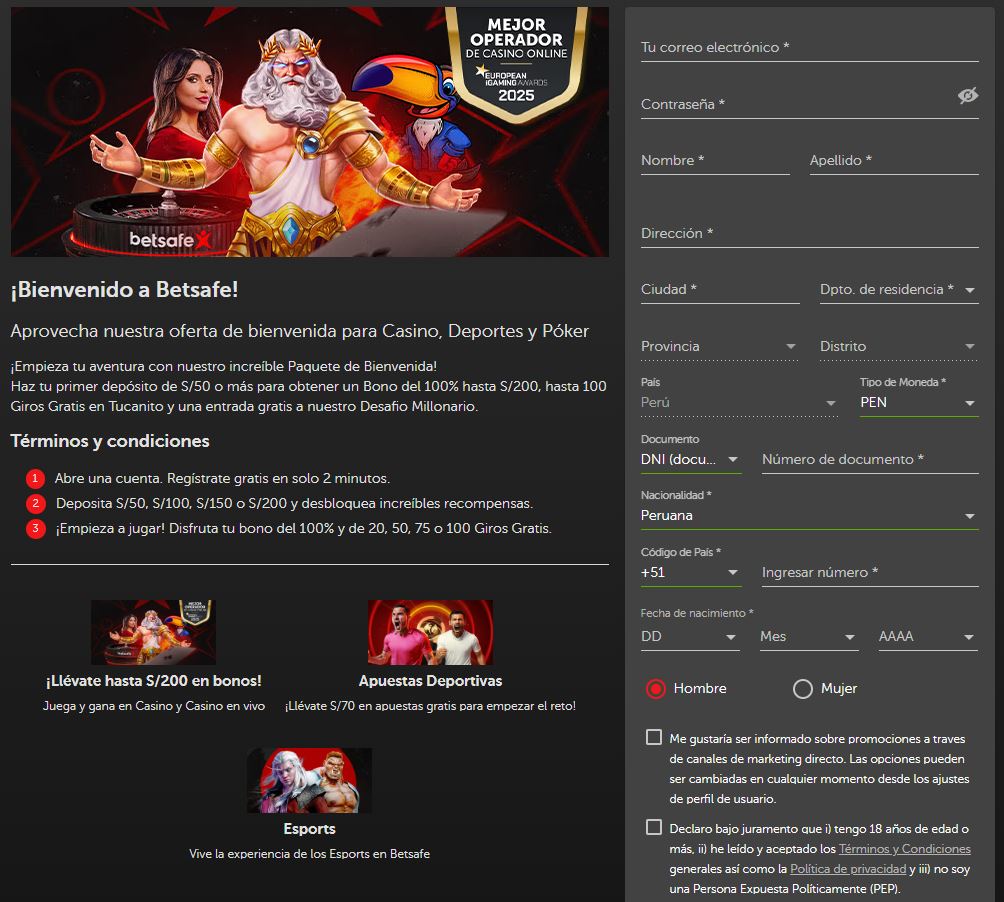The height and width of the screenshot is (902, 1004).
Task: Open the Nacionalidad dropdown showing Peruana
Action: point(969,515)
